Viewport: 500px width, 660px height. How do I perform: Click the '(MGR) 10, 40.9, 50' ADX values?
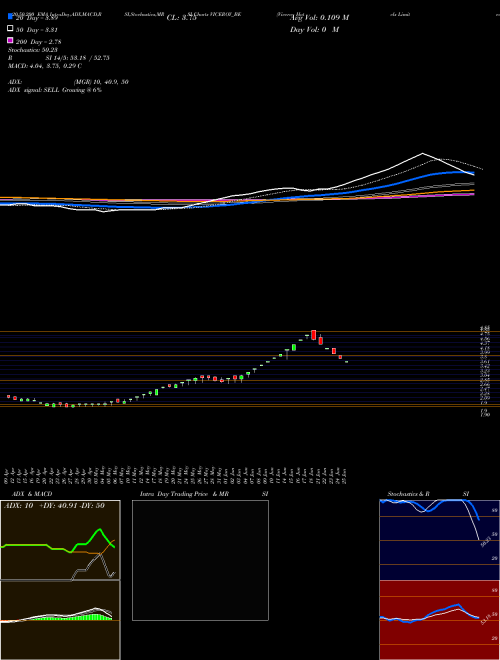point(101,82)
